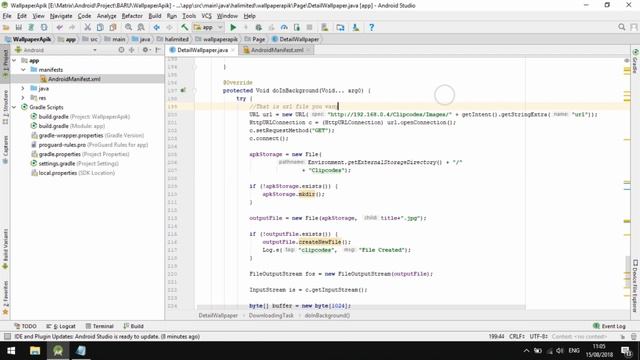Hide the project panel via its hide icon

coord(158,50)
